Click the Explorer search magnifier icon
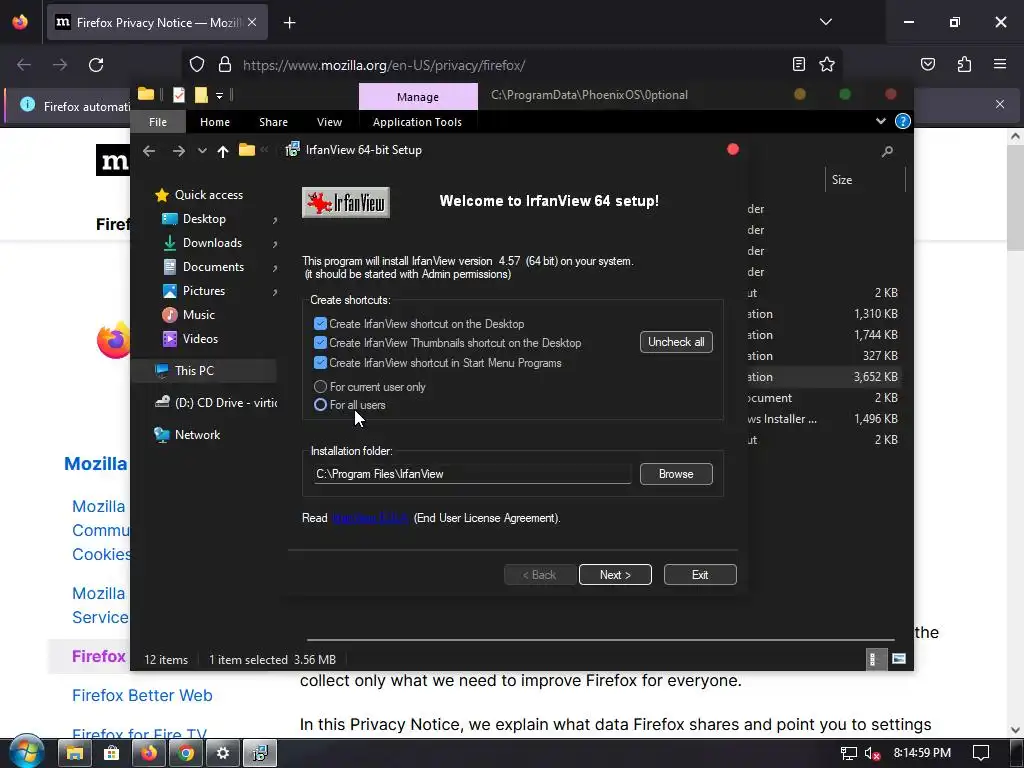Image resolution: width=1024 pixels, height=768 pixels. pos(887,152)
